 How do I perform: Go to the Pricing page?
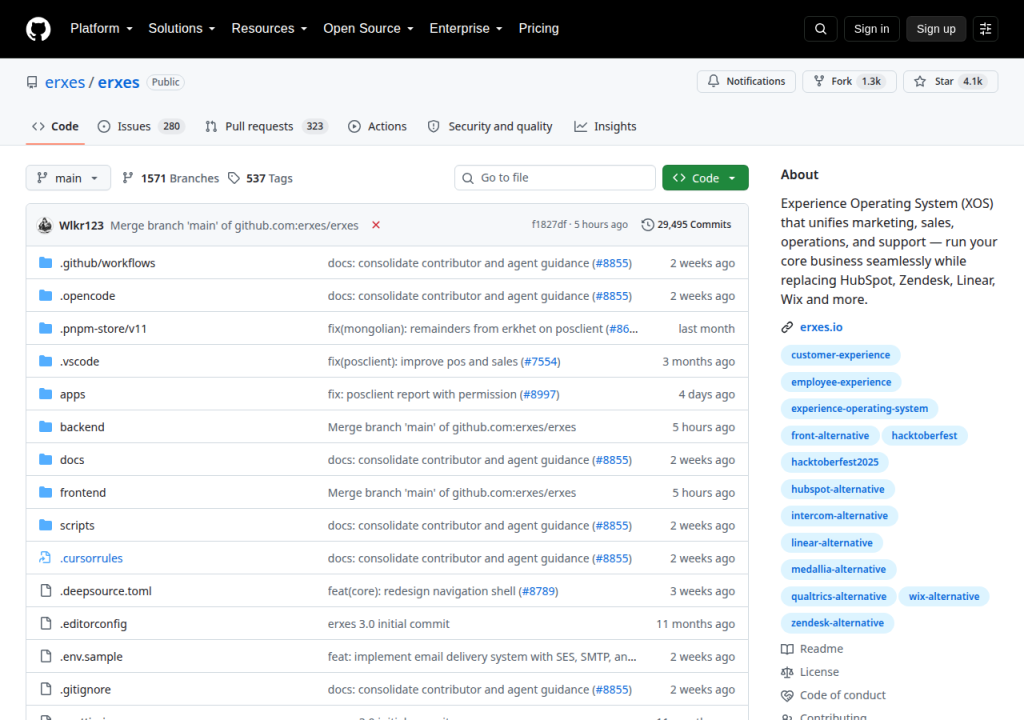[539, 29]
